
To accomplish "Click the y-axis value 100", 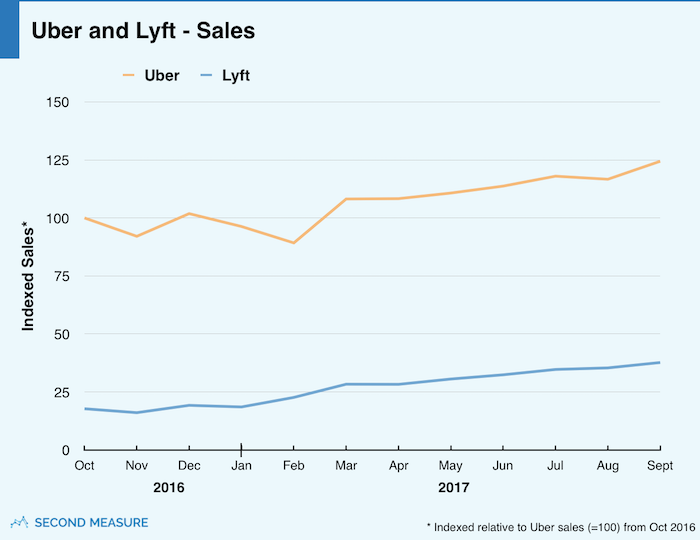I will click(58, 219).
